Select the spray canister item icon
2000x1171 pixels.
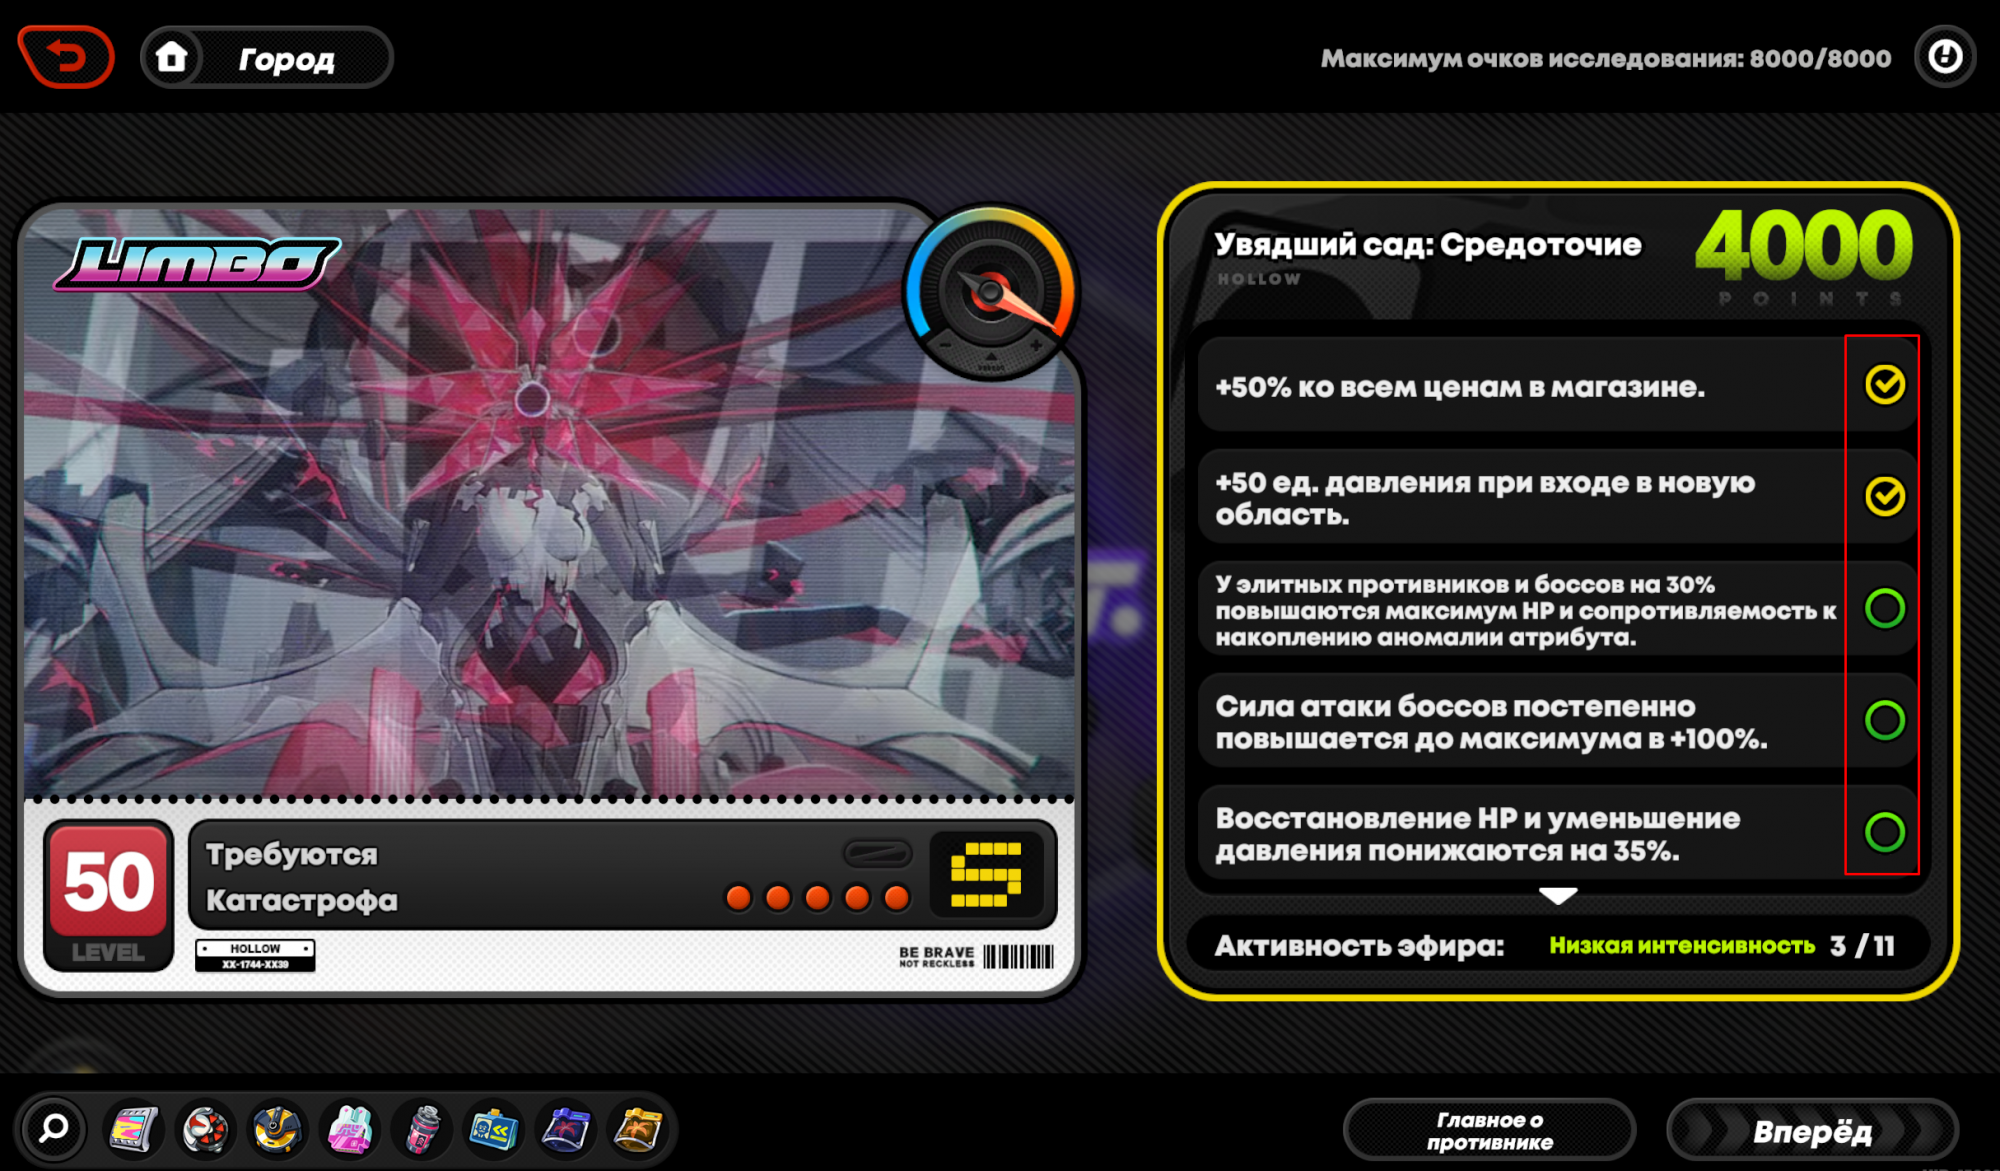point(421,1129)
